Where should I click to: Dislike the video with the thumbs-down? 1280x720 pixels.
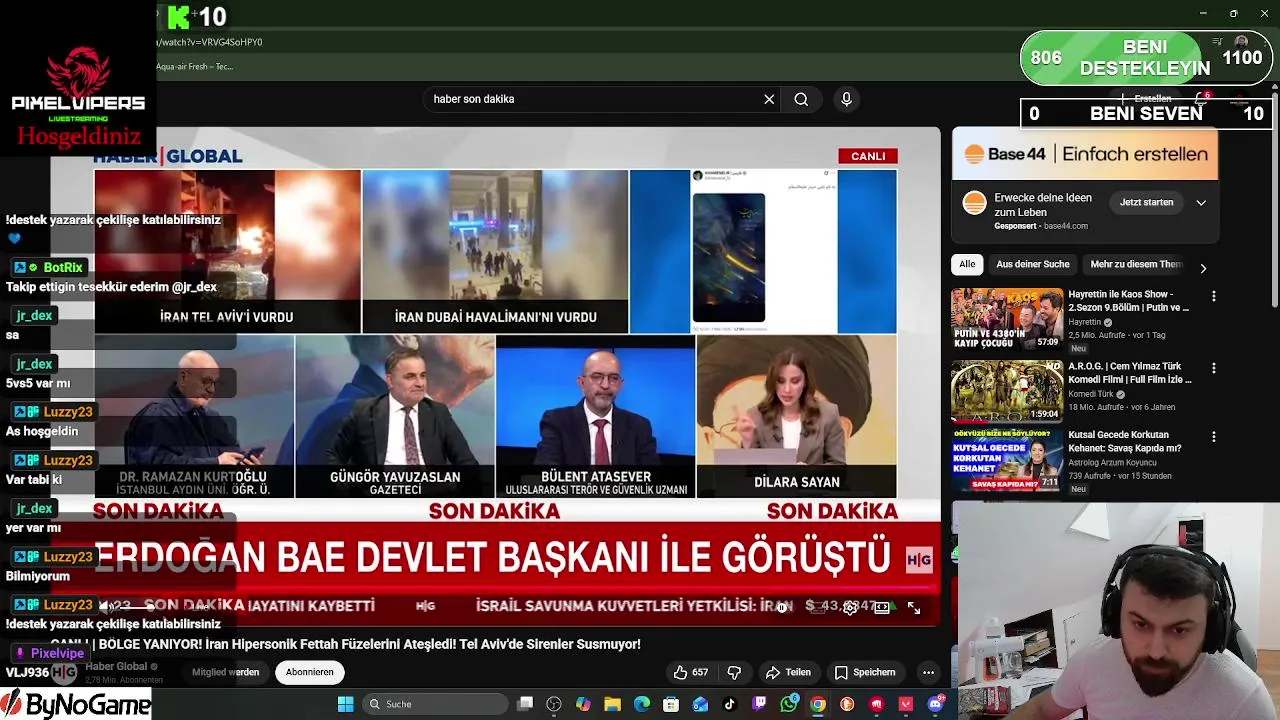click(x=734, y=672)
